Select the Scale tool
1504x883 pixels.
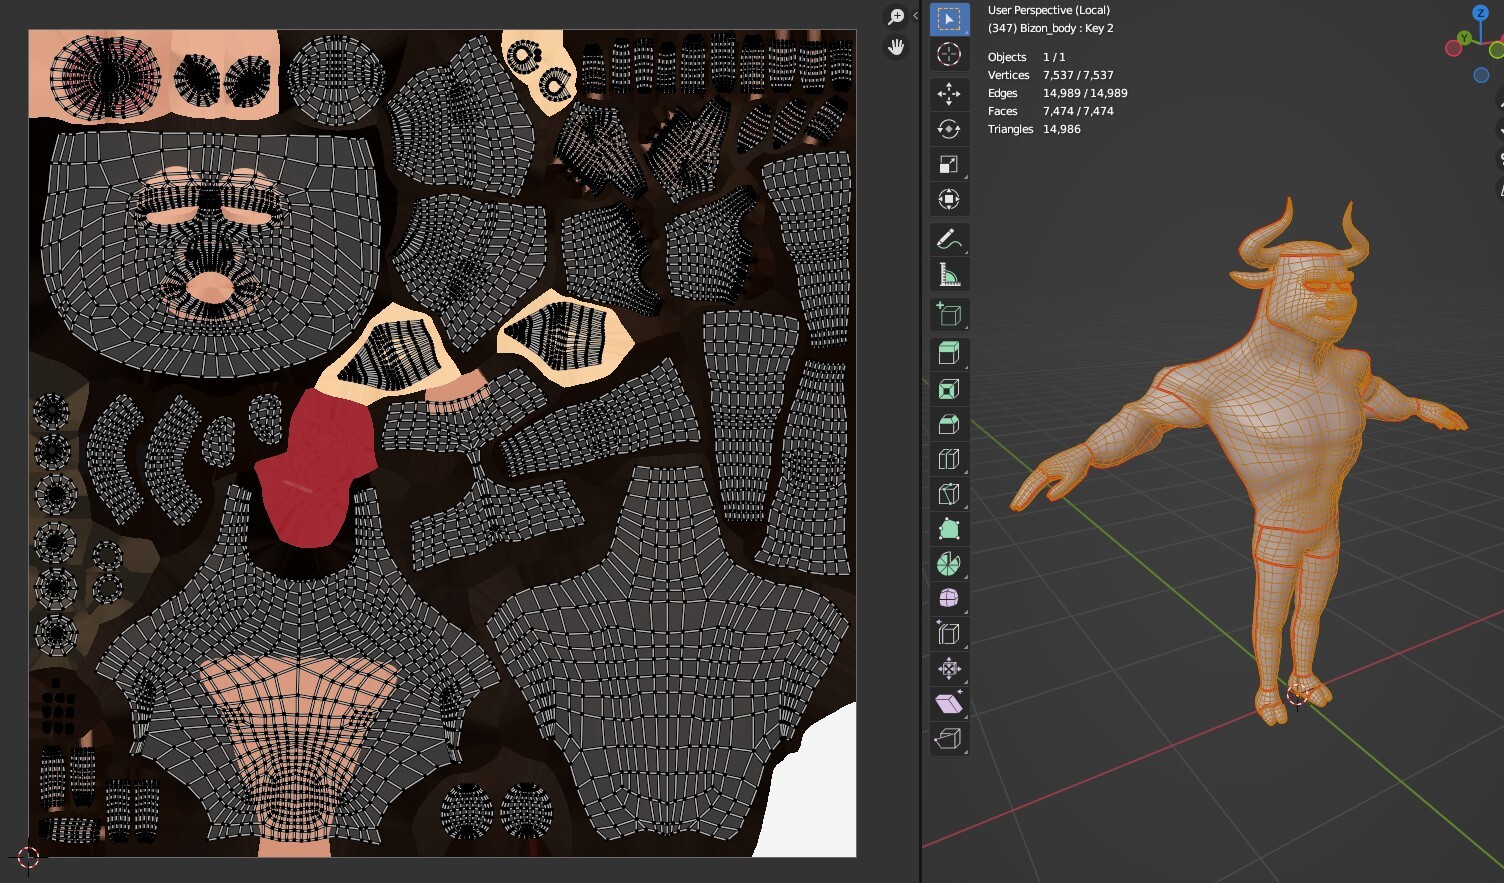click(x=949, y=164)
